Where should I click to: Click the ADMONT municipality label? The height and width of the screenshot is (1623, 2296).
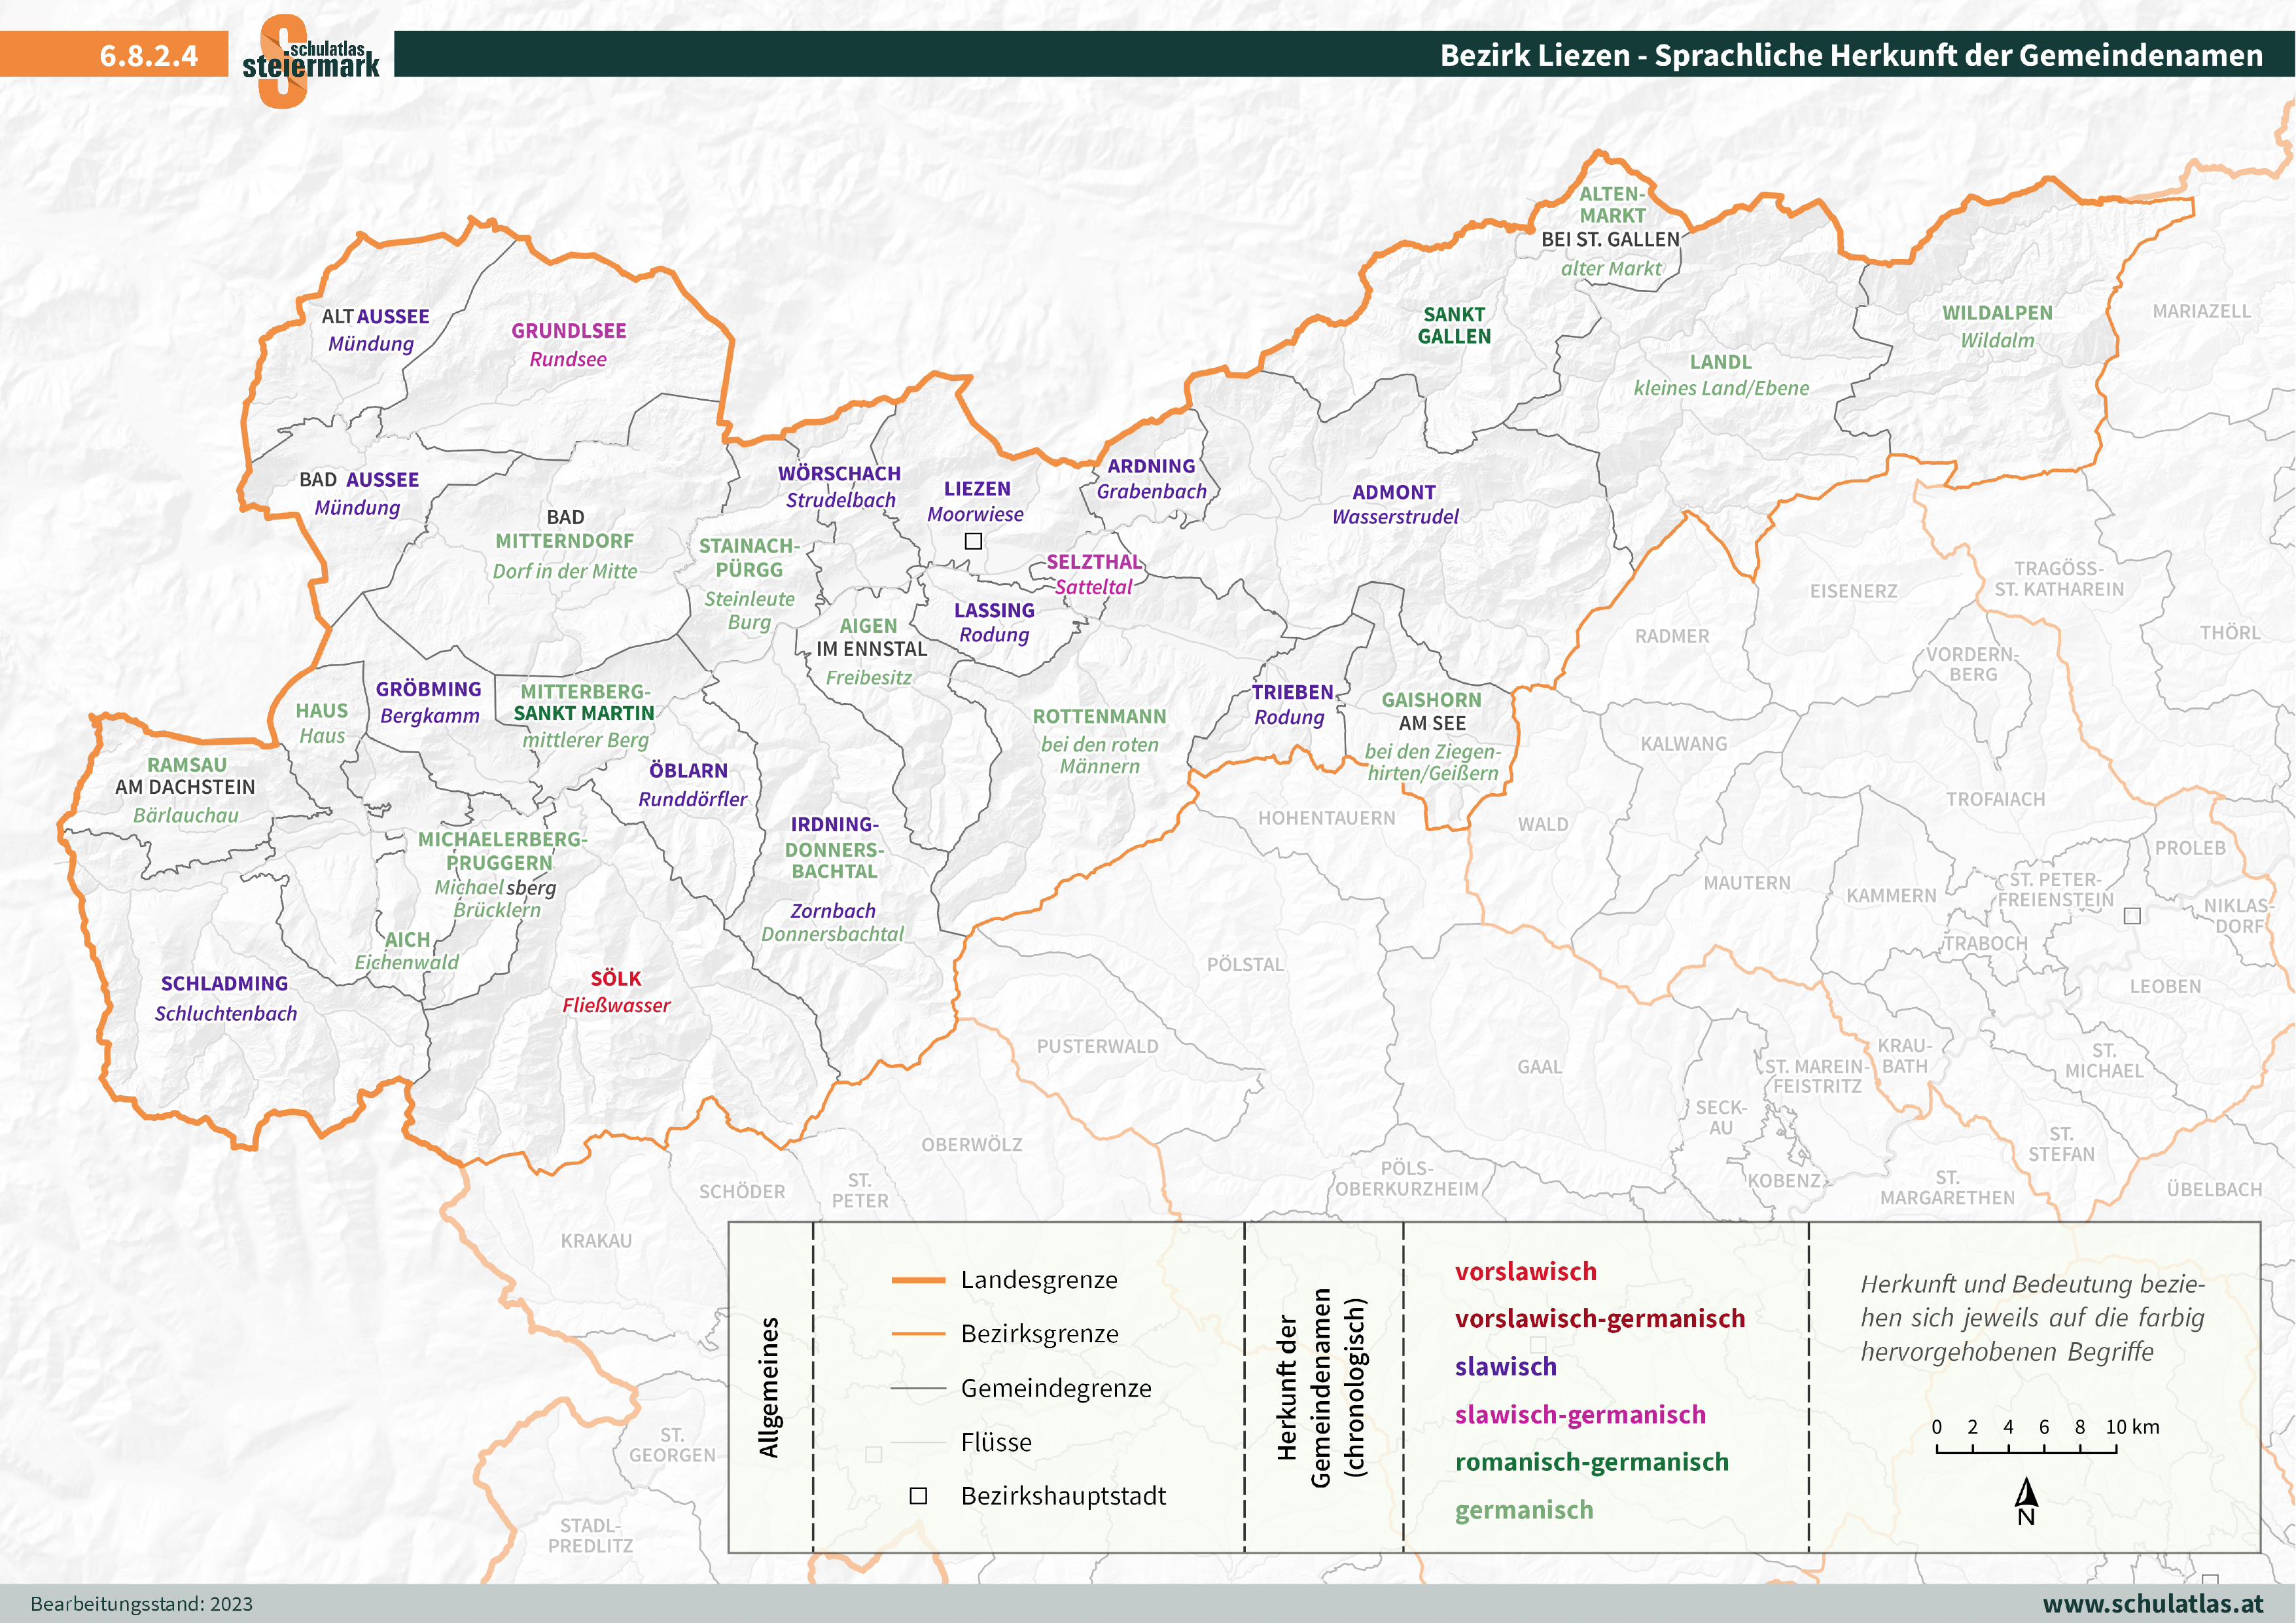(1393, 493)
